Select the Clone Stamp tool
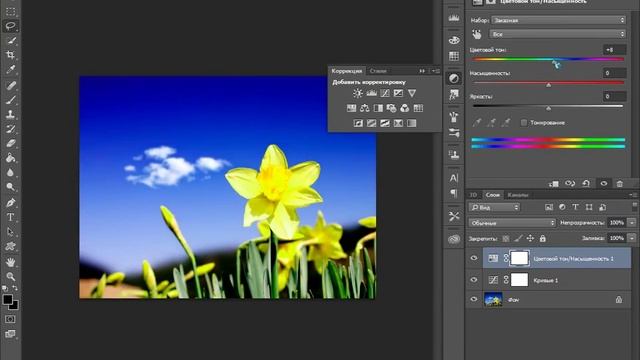 point(11,114)
